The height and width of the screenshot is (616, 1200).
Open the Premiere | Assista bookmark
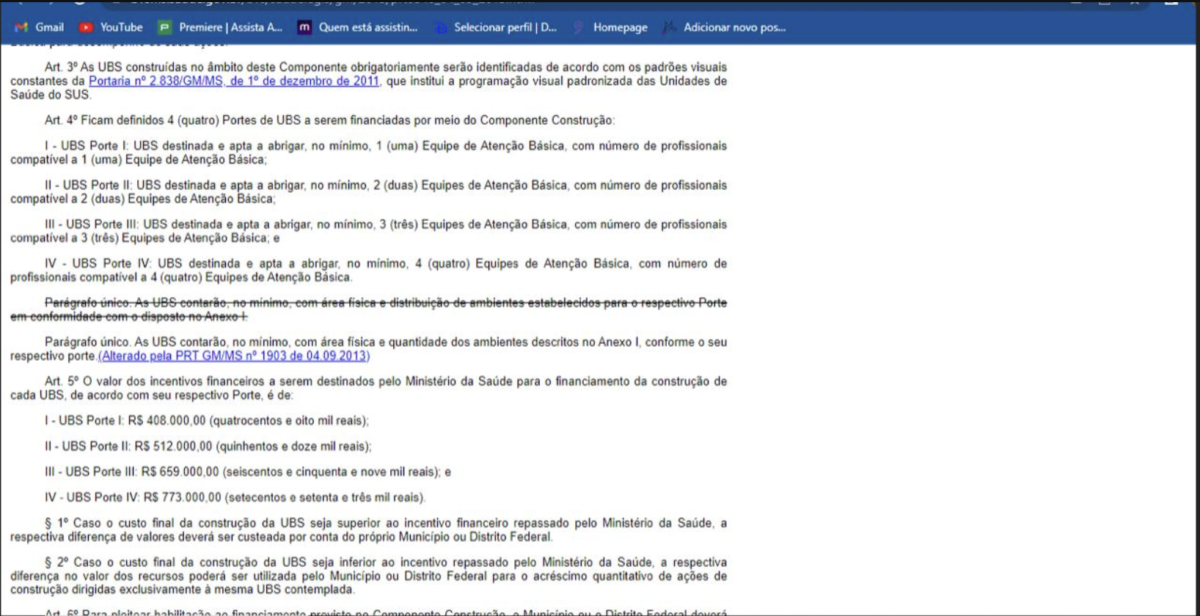click(x=226, y=27)
